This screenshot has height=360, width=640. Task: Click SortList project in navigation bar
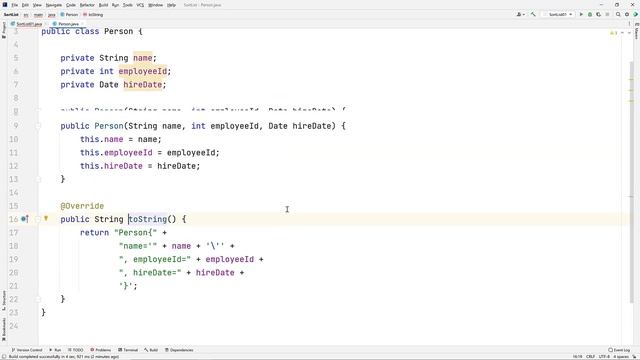11,15
